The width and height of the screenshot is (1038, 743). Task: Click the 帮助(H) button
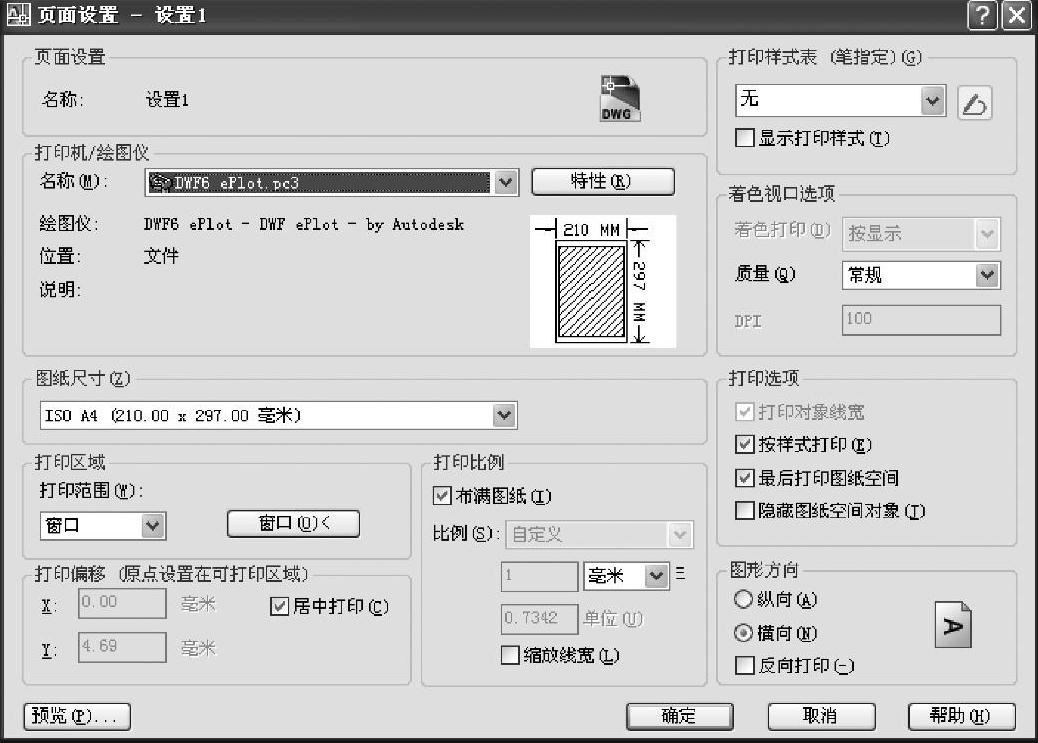961,717
